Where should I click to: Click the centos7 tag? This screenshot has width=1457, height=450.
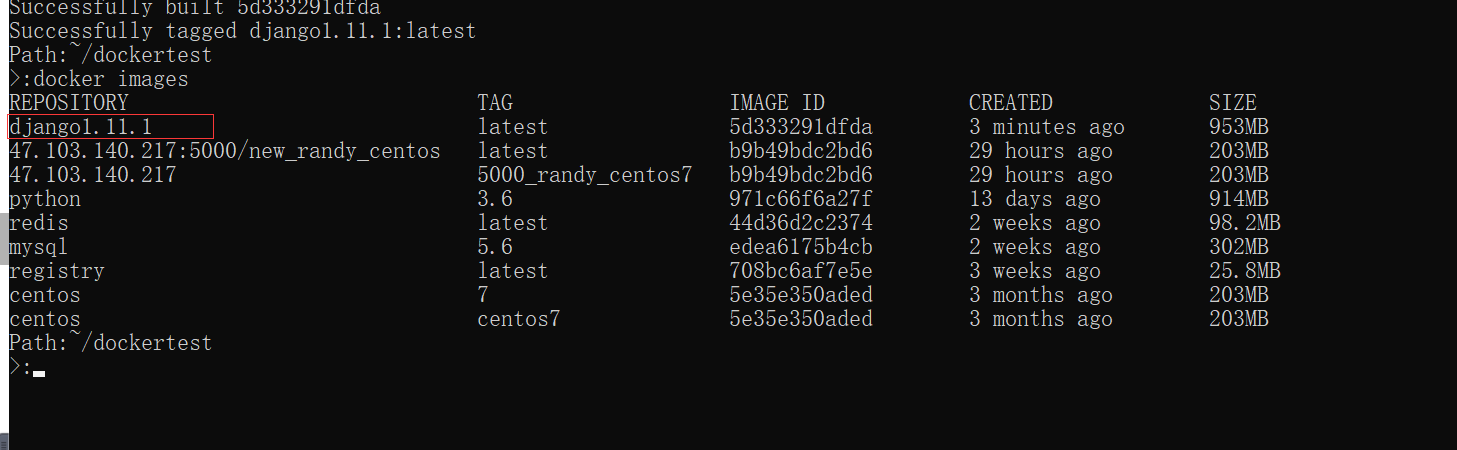(x=519, y=319)
